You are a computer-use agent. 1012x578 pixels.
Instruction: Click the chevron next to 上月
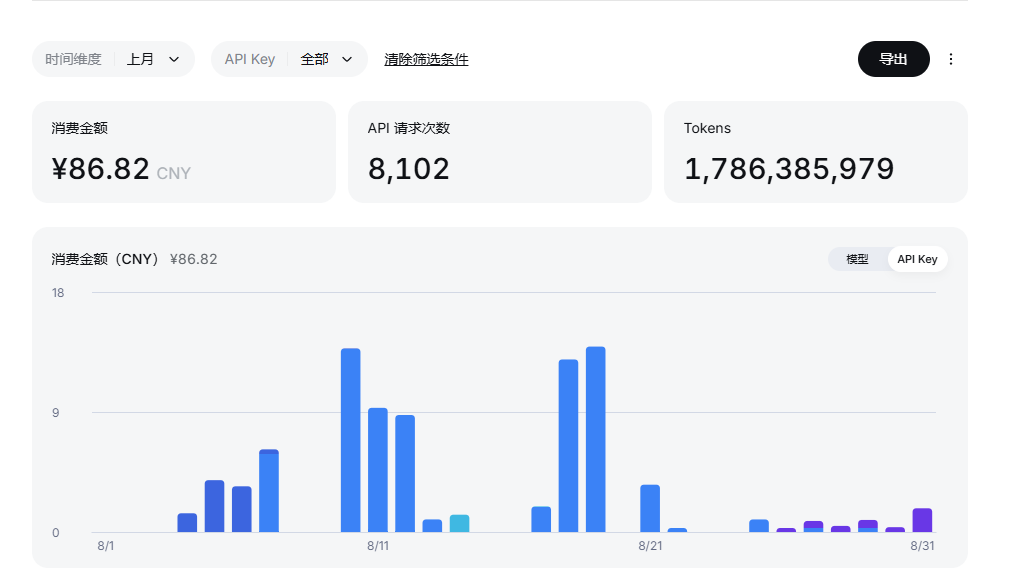coord(174,59)
